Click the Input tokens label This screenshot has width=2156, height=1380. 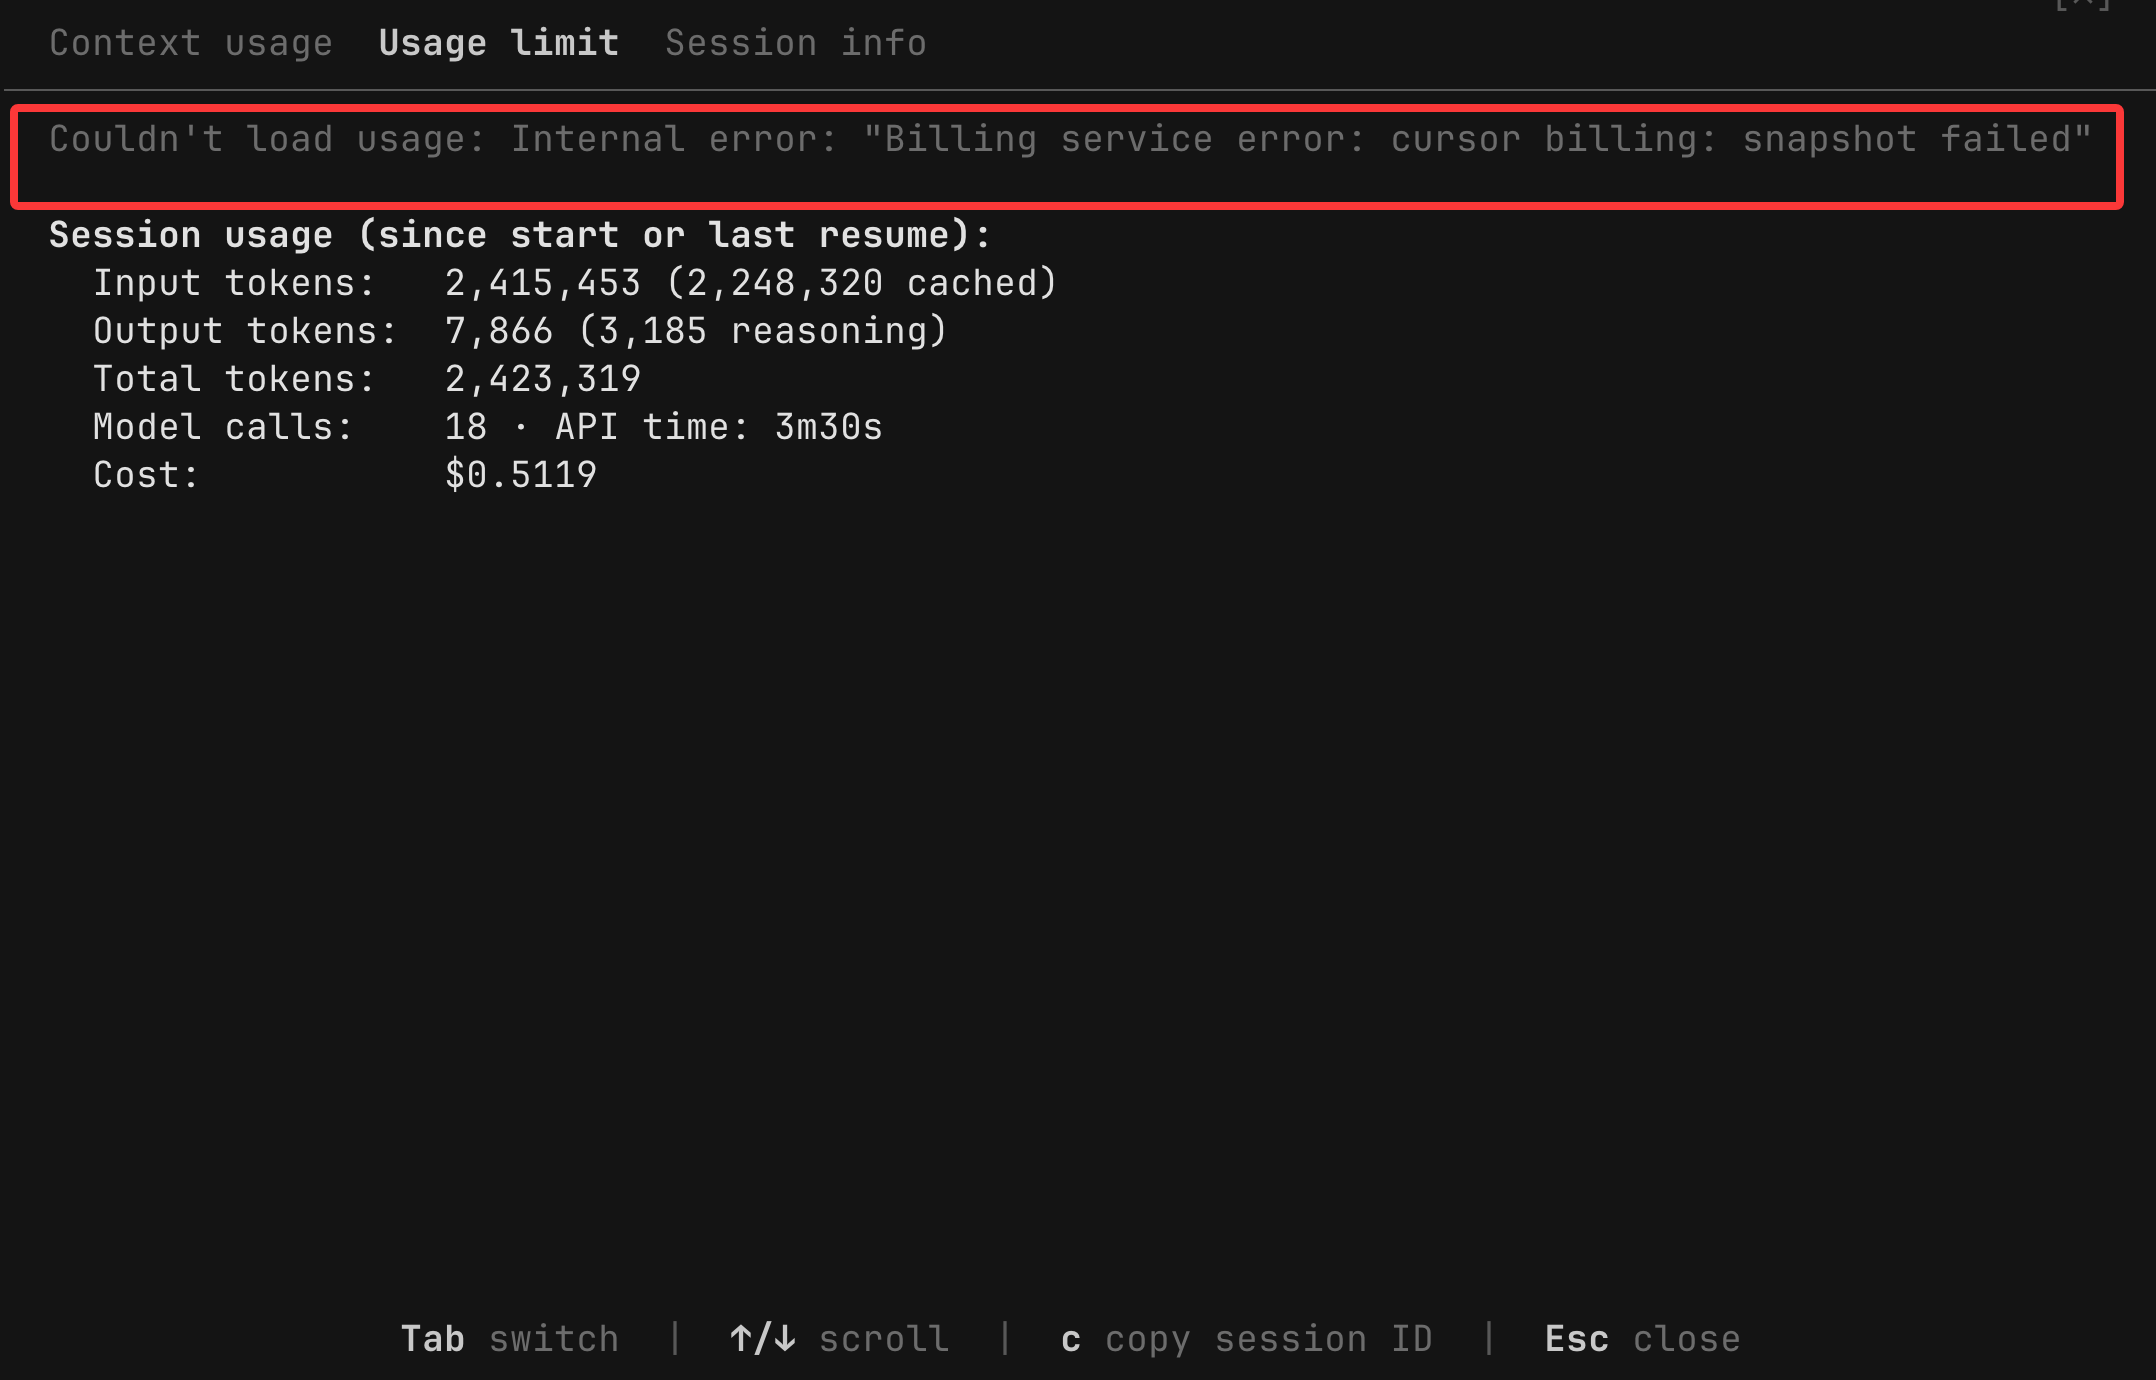click(x=234, y=283)
